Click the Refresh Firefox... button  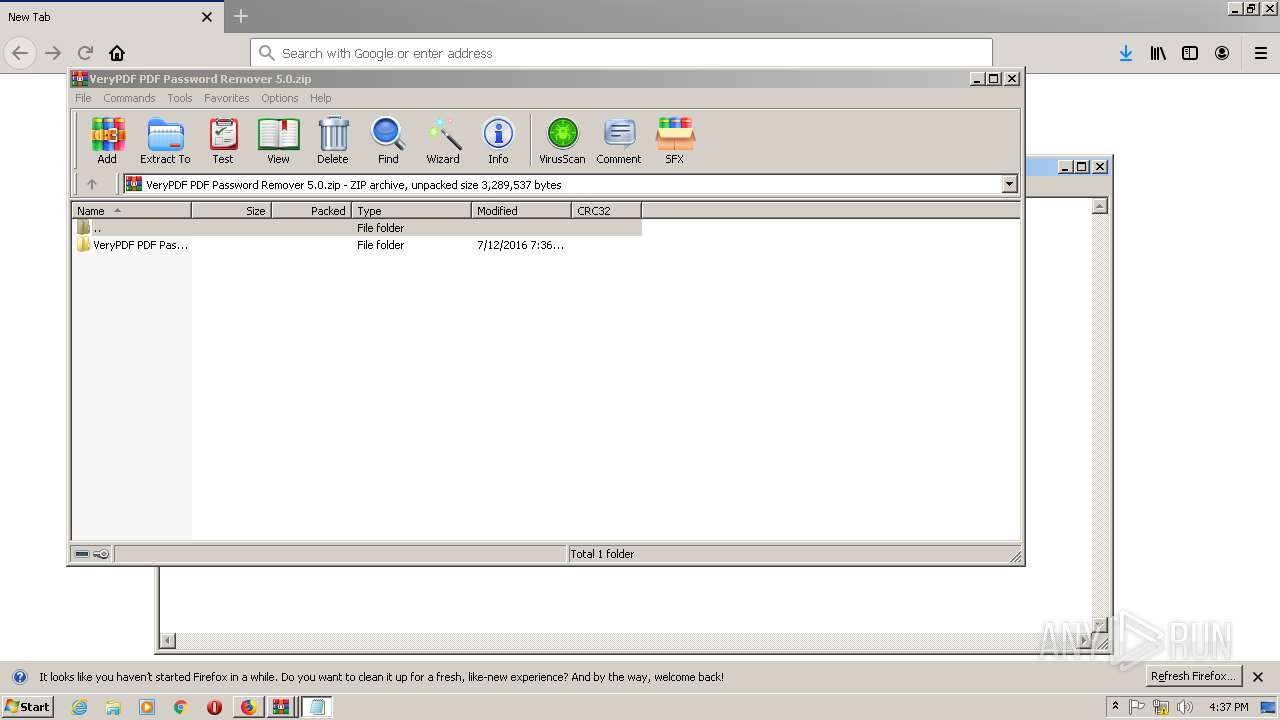(1193, 676)
